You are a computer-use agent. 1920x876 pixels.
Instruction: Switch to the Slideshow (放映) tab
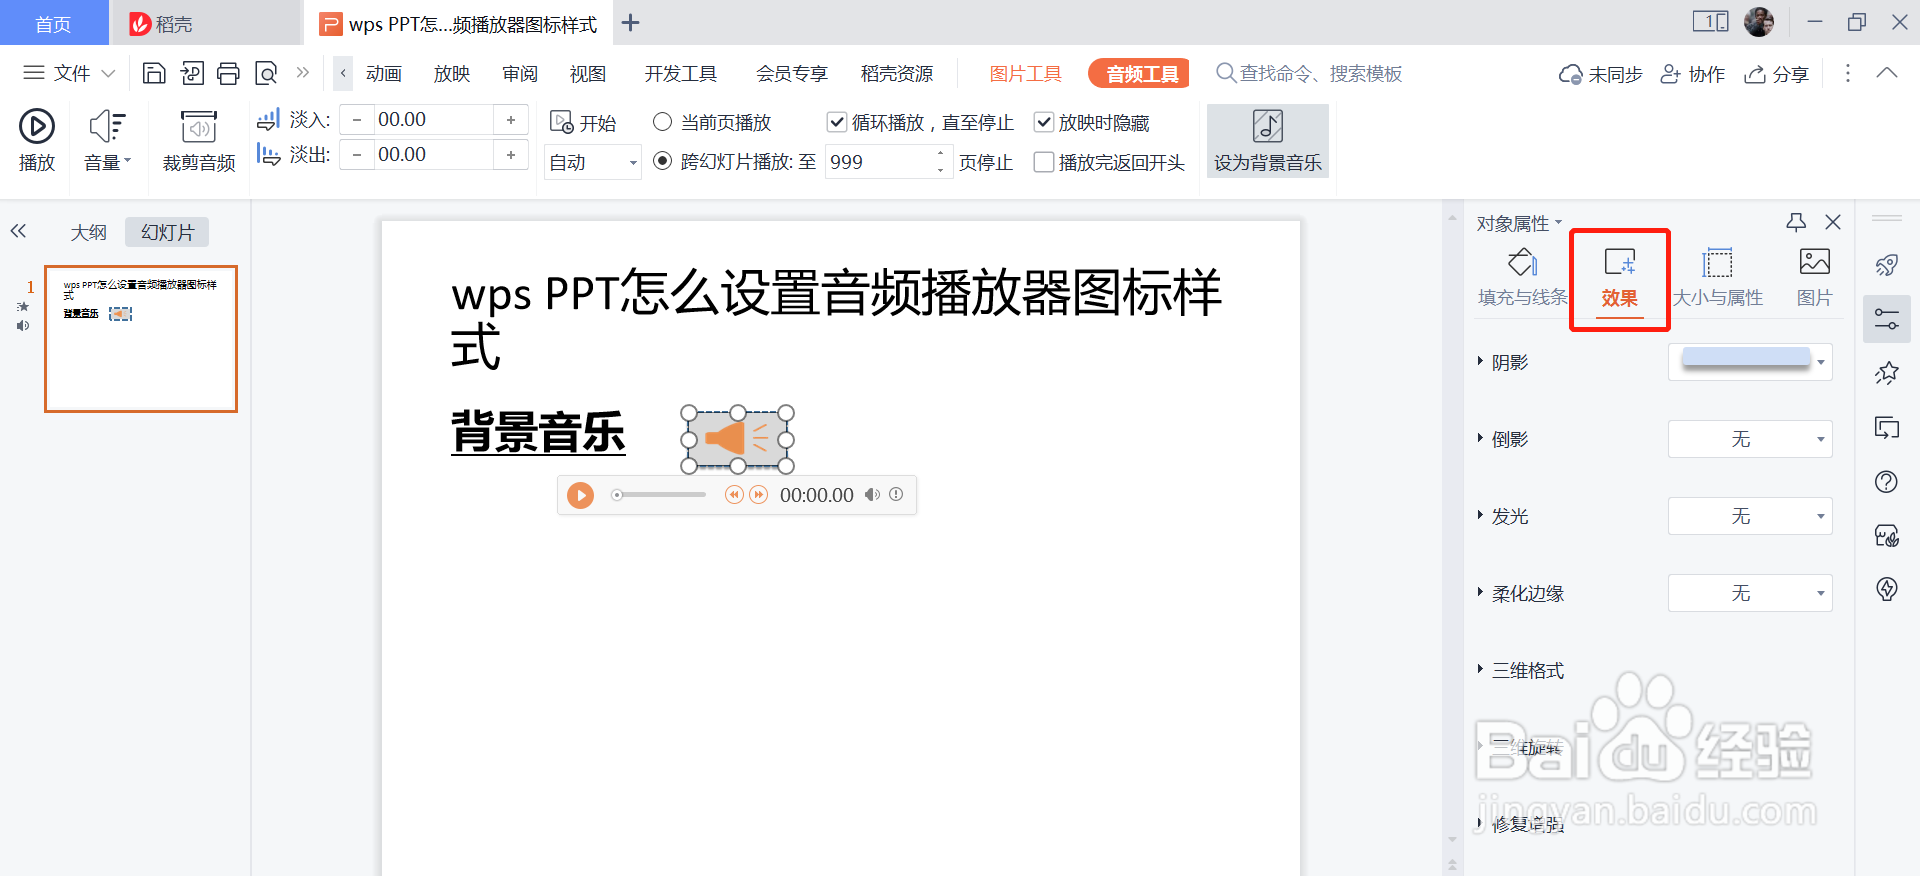click(452, 74)
